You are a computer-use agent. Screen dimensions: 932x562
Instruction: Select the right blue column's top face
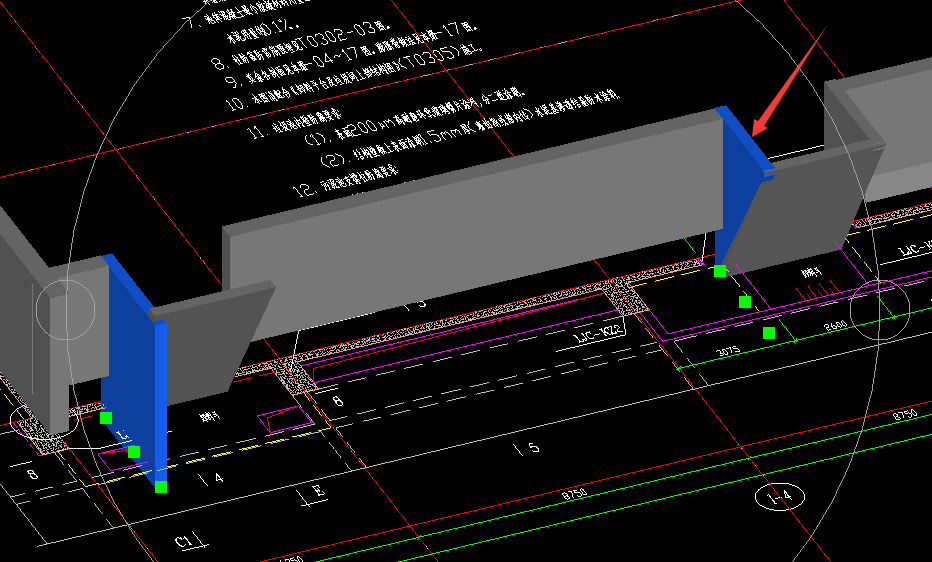(747, 141)
